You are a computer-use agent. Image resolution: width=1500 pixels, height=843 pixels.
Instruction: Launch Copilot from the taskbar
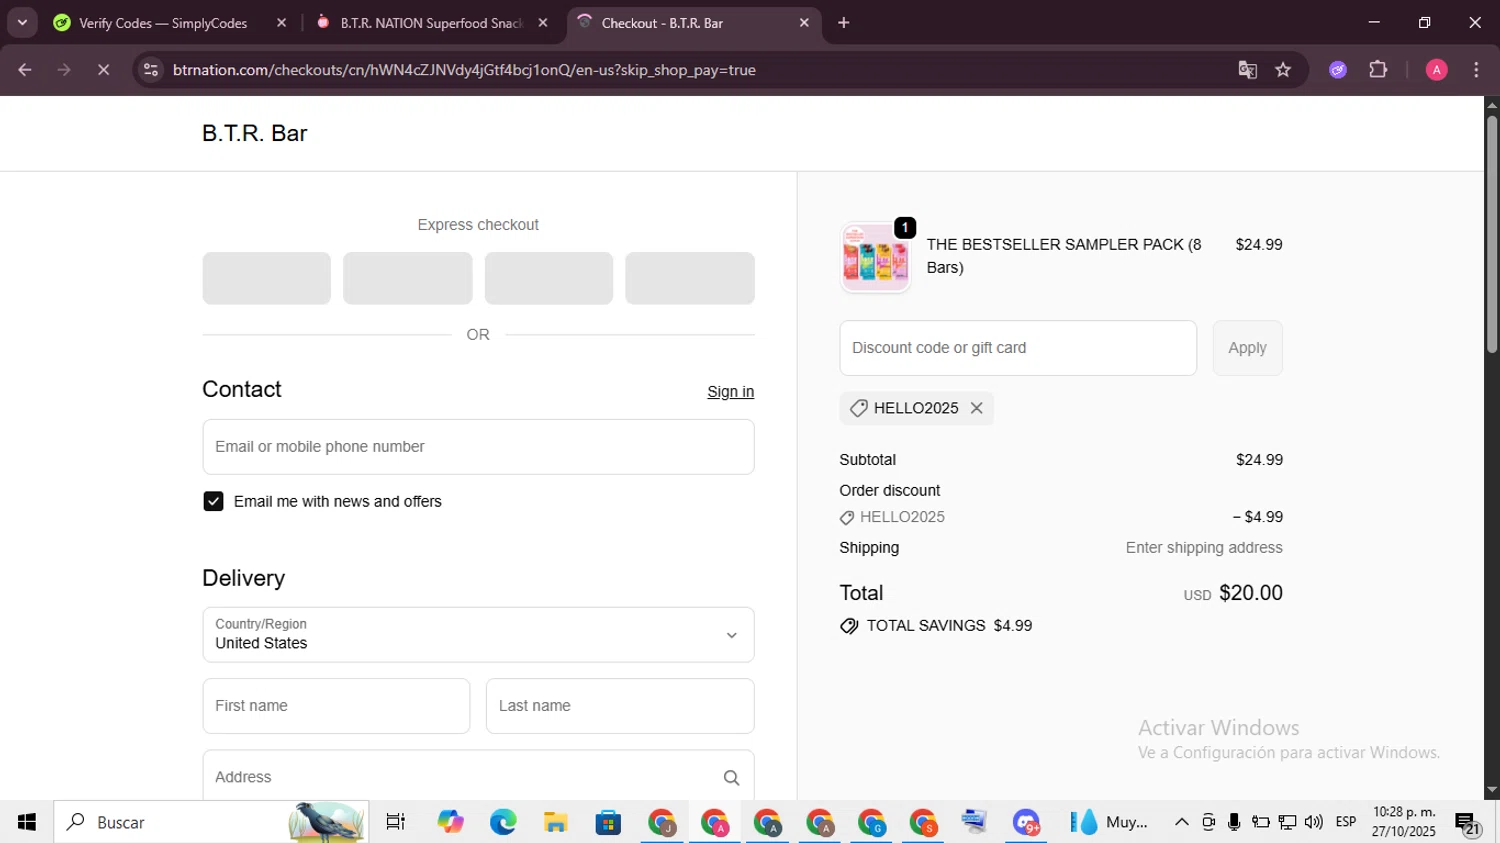click(x=450, y=822)
